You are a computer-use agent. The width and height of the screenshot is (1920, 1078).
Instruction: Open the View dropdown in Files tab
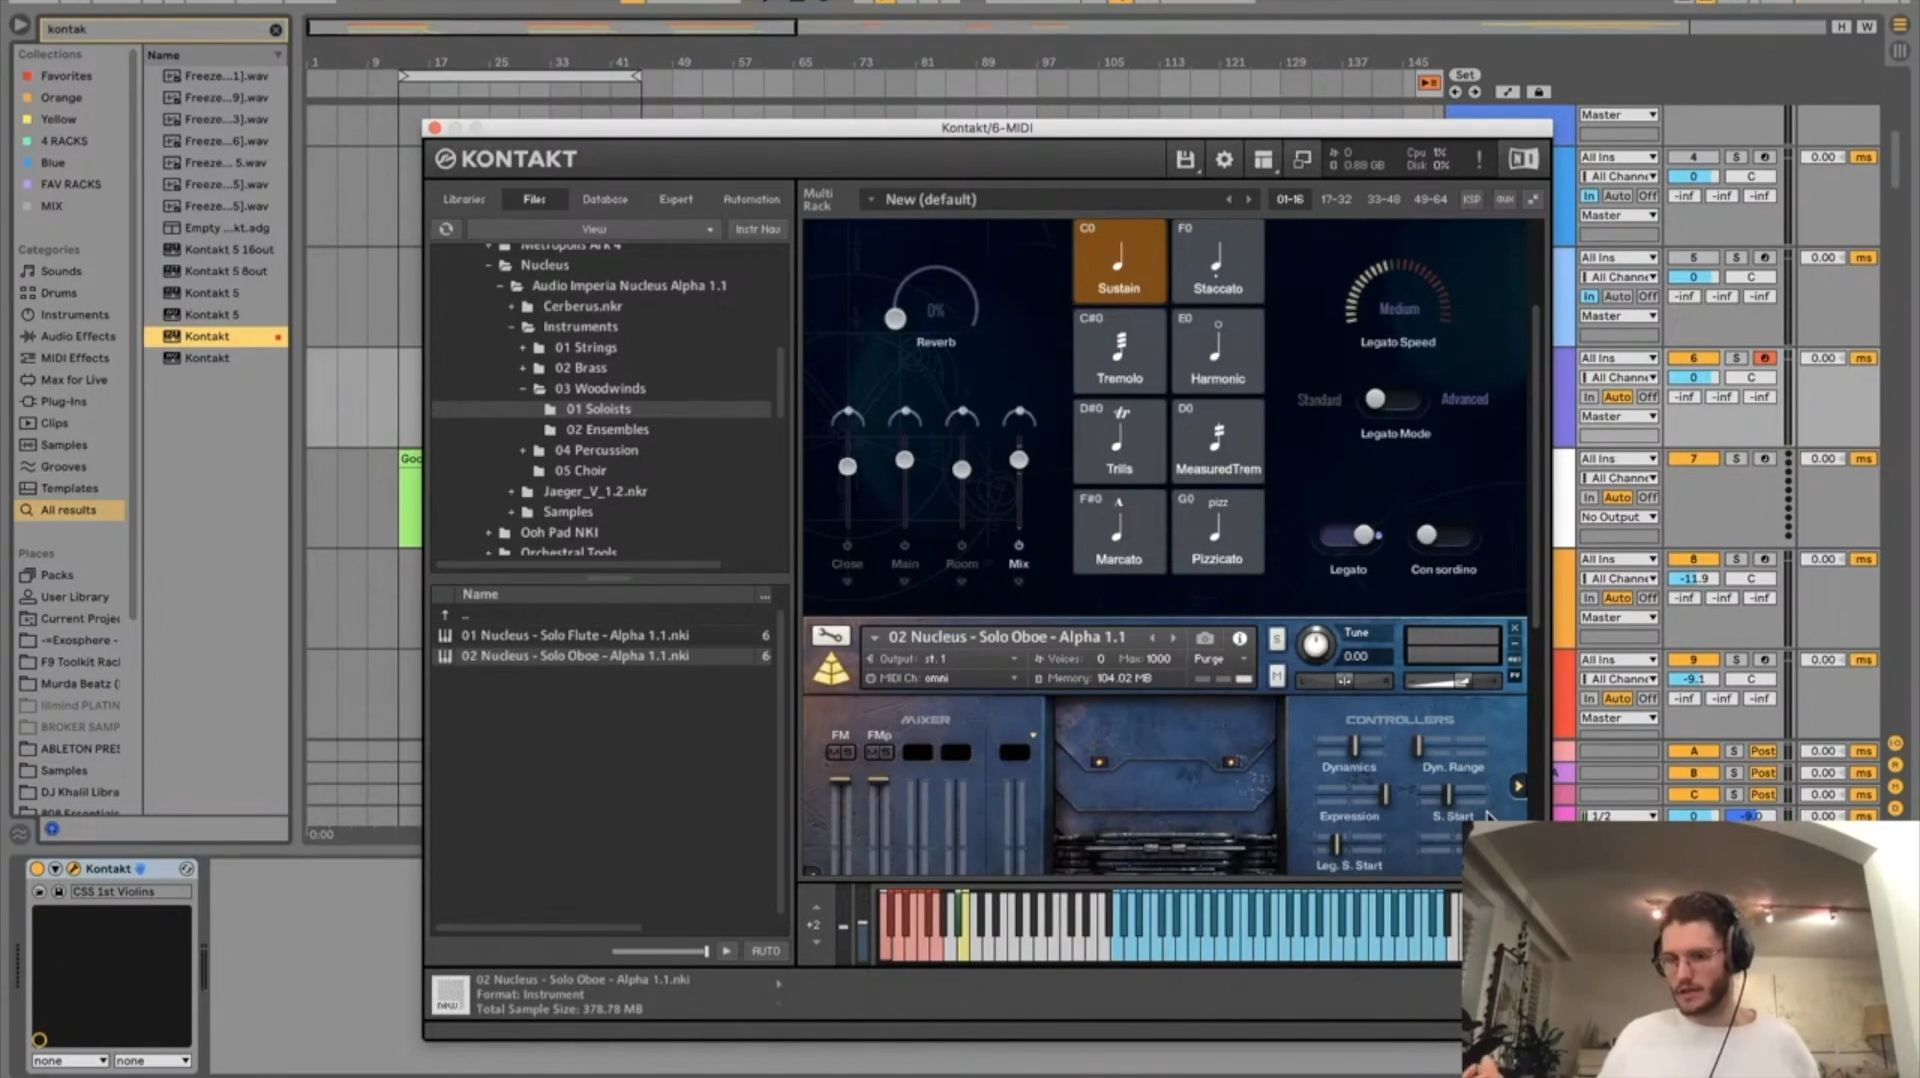pyautogui.click(x=594, y=229)
